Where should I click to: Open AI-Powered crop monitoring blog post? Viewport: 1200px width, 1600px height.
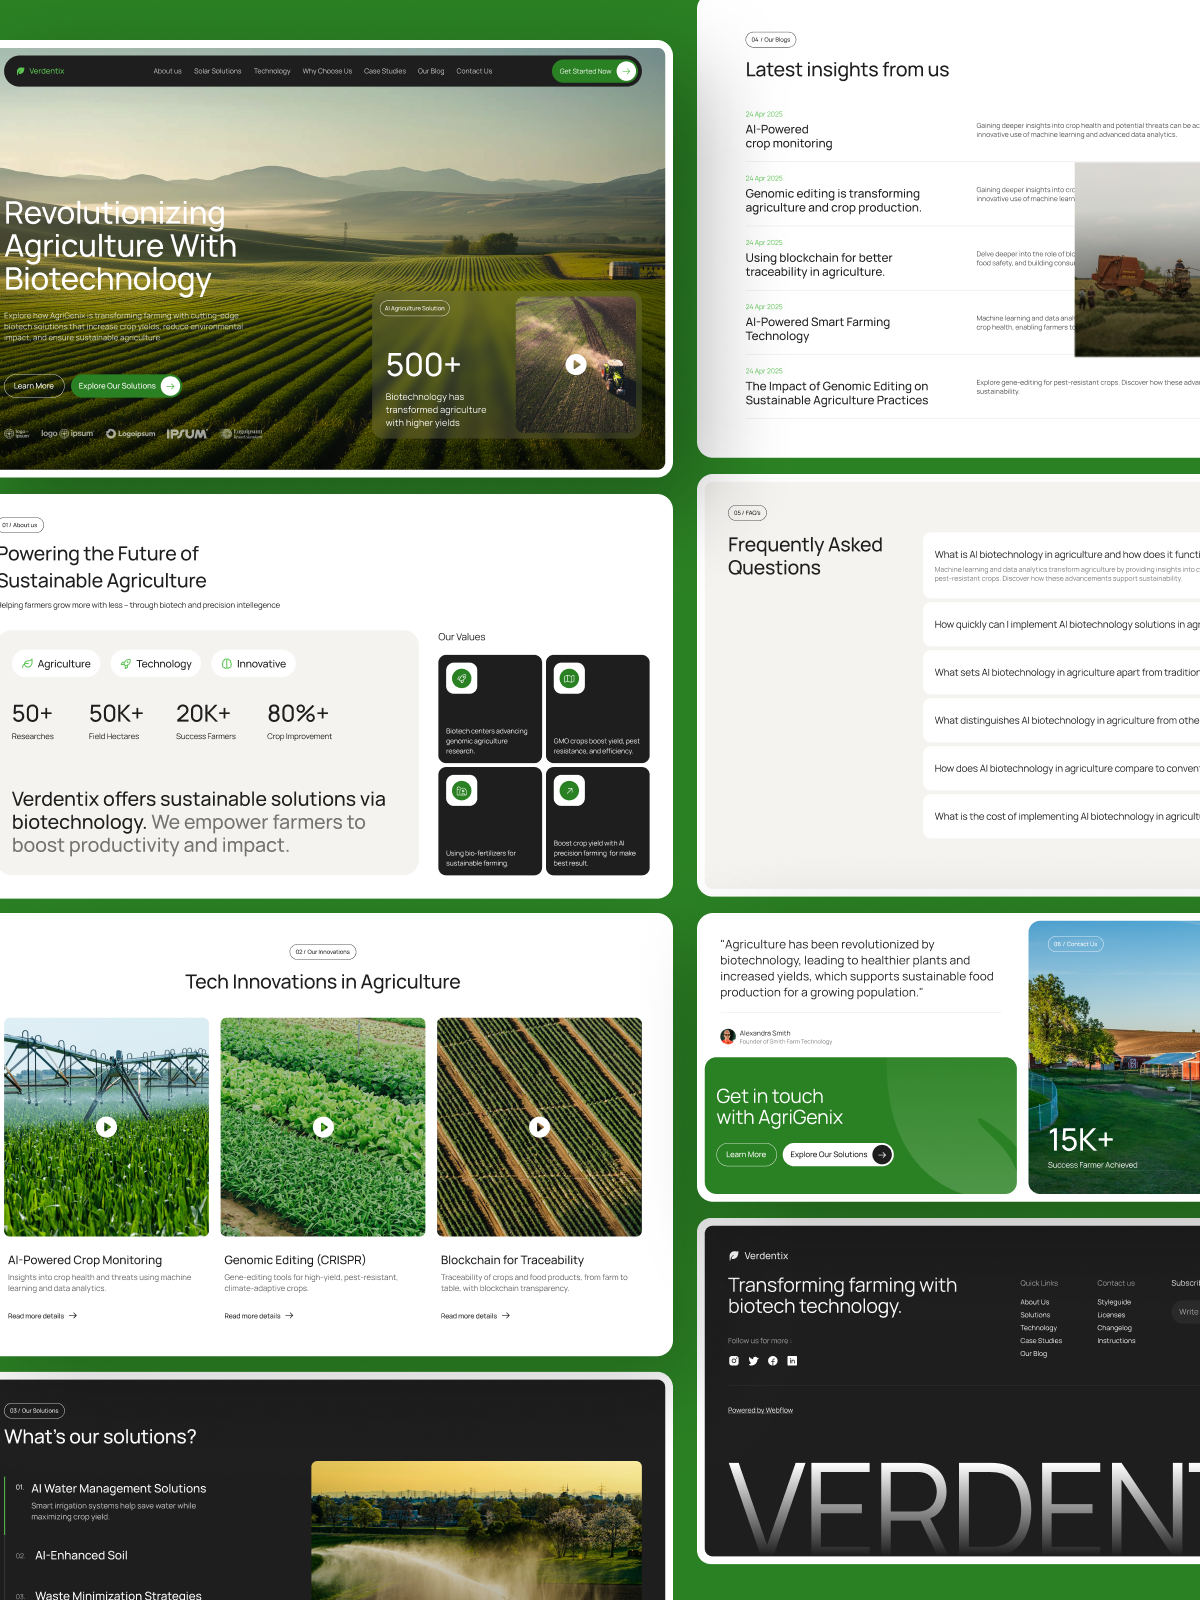pyautogui.click(x=789, y=136)
